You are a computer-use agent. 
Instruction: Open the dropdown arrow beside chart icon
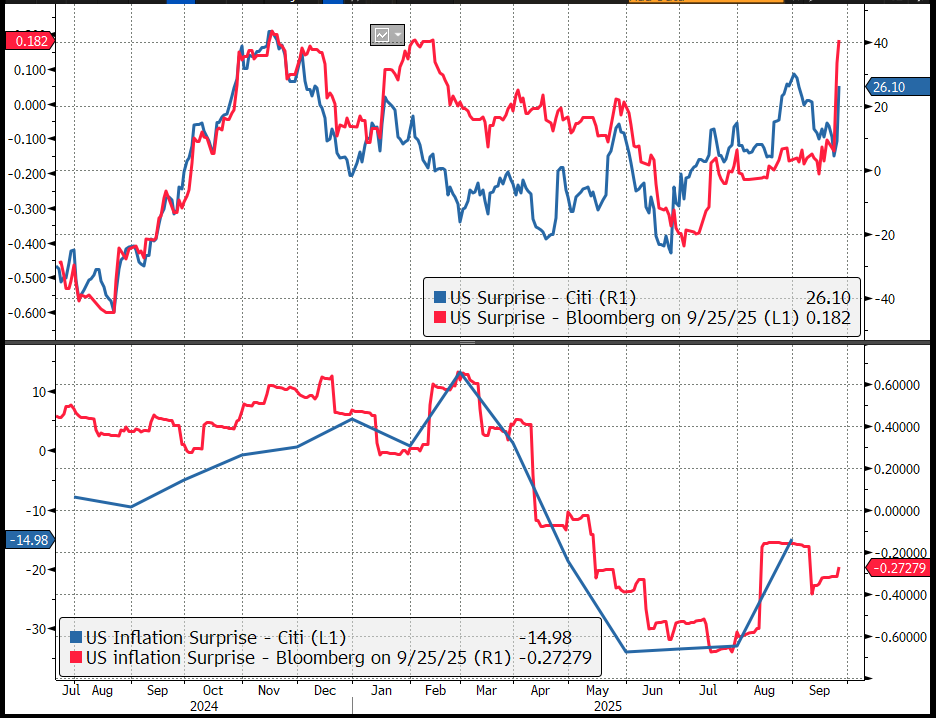click(398, 35)
